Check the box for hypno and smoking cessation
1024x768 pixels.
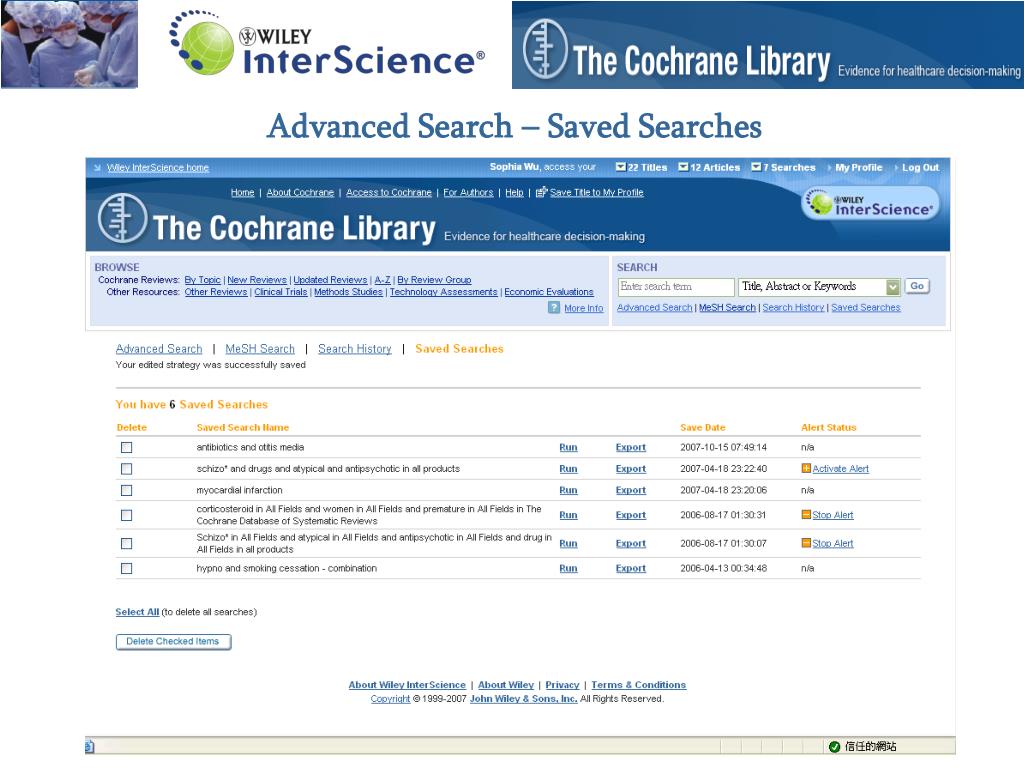click(127, 569)
